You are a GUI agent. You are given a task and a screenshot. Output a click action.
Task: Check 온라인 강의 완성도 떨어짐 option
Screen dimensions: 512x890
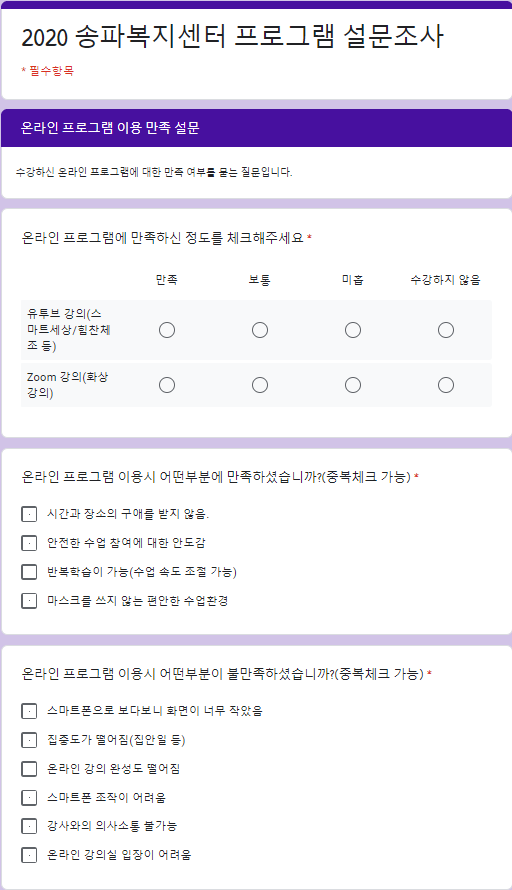[x=29, y=769]
